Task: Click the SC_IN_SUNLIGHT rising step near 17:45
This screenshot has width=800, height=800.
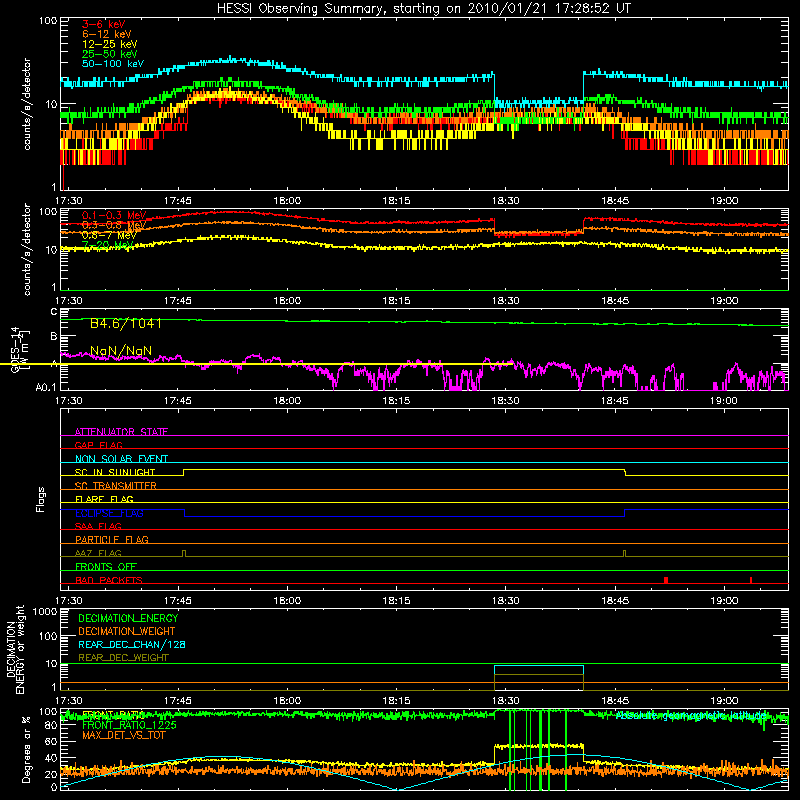Action: (x=184, y=472)
